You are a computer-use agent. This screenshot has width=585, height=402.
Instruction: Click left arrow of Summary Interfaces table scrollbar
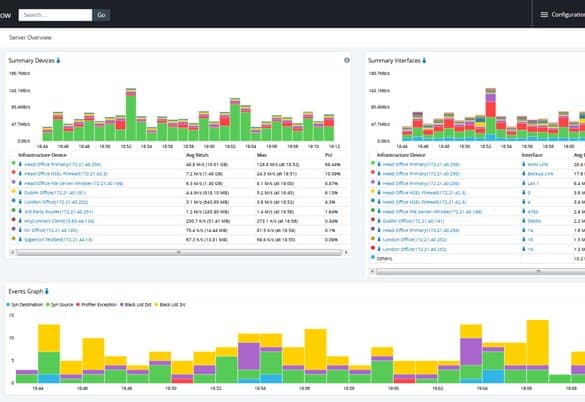(x=372, y=271)
